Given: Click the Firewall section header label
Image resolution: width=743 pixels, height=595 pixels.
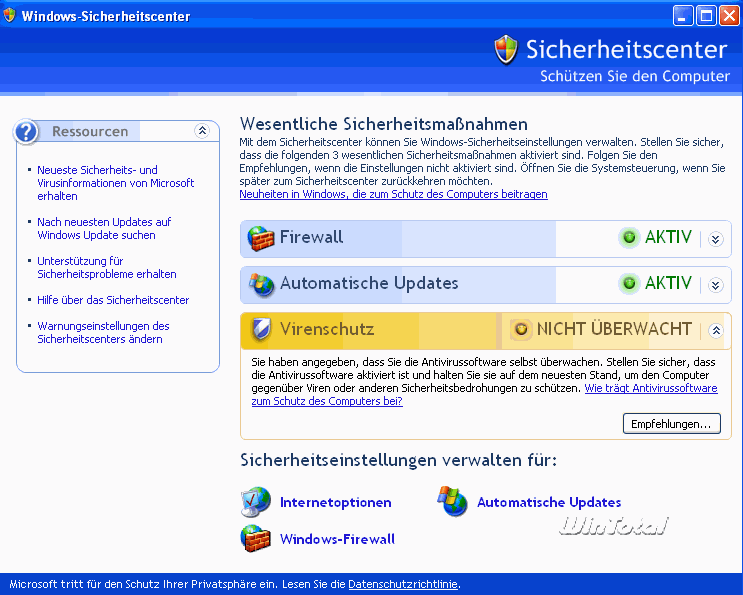Looking at the screenshot, I should coord(311,237).
